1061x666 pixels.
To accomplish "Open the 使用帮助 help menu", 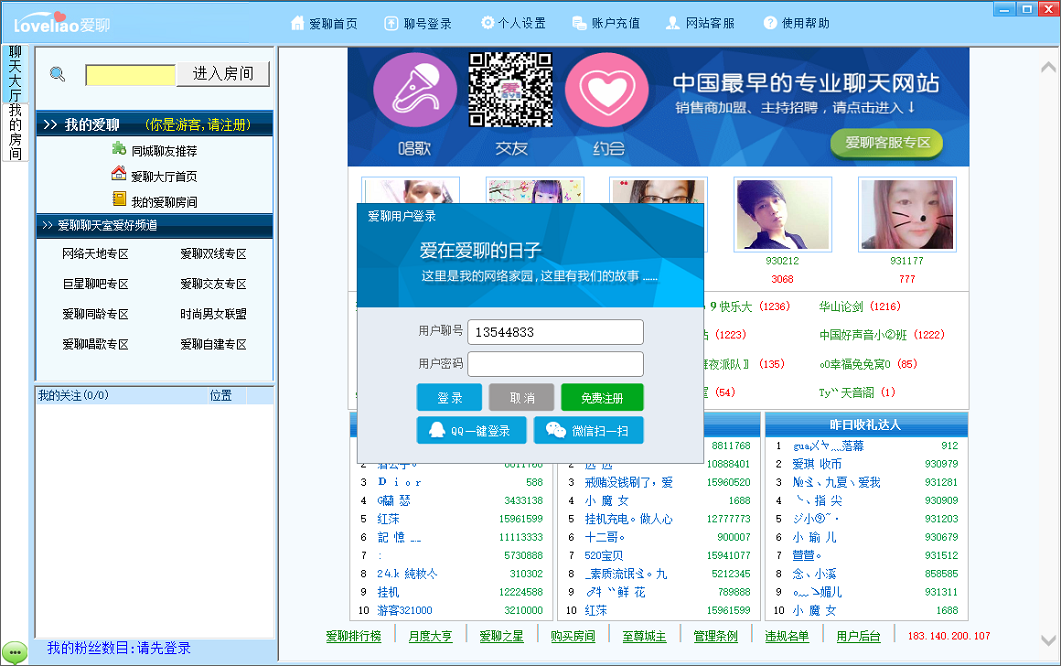I will click(x=795, y=20).
